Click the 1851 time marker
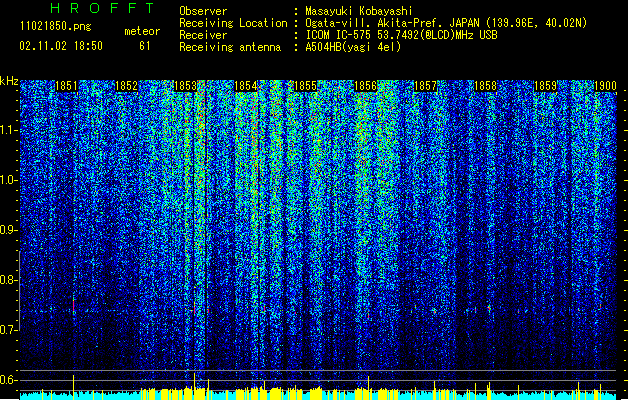The image size is (629, 400). (66, 86)
